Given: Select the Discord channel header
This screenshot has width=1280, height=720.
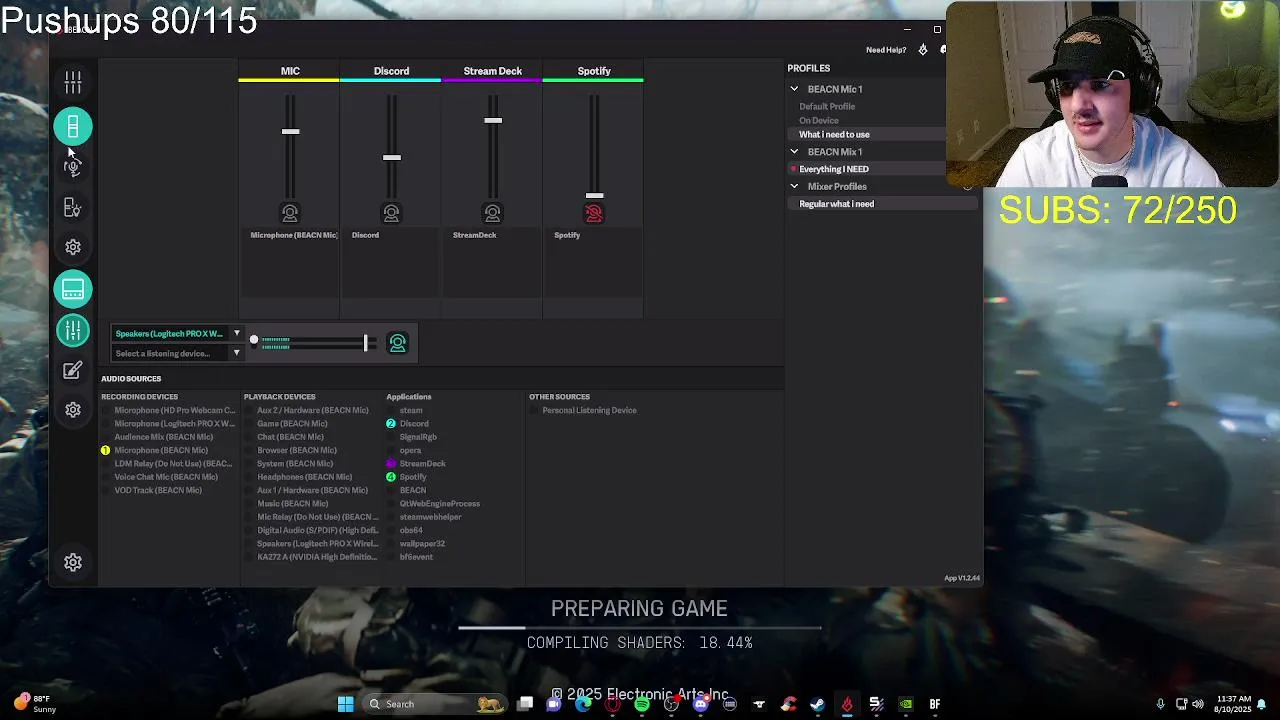Looking at the screenshot, I should click(x=391, y=71).
